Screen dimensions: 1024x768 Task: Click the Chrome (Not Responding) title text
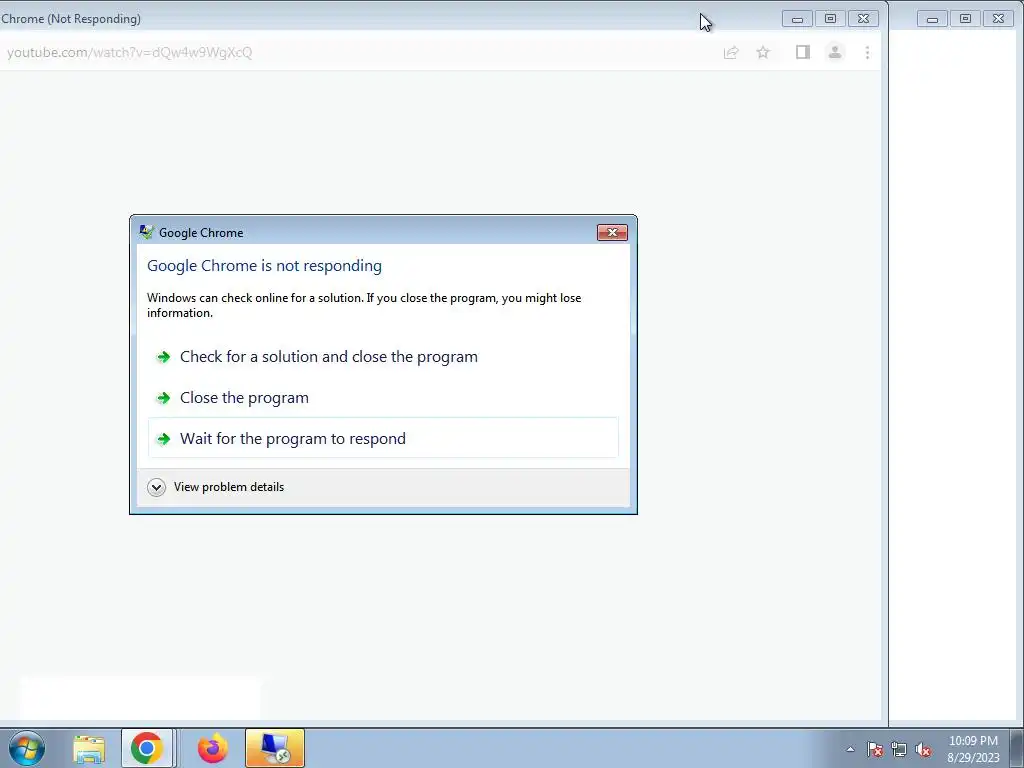[x=71, y=19]
